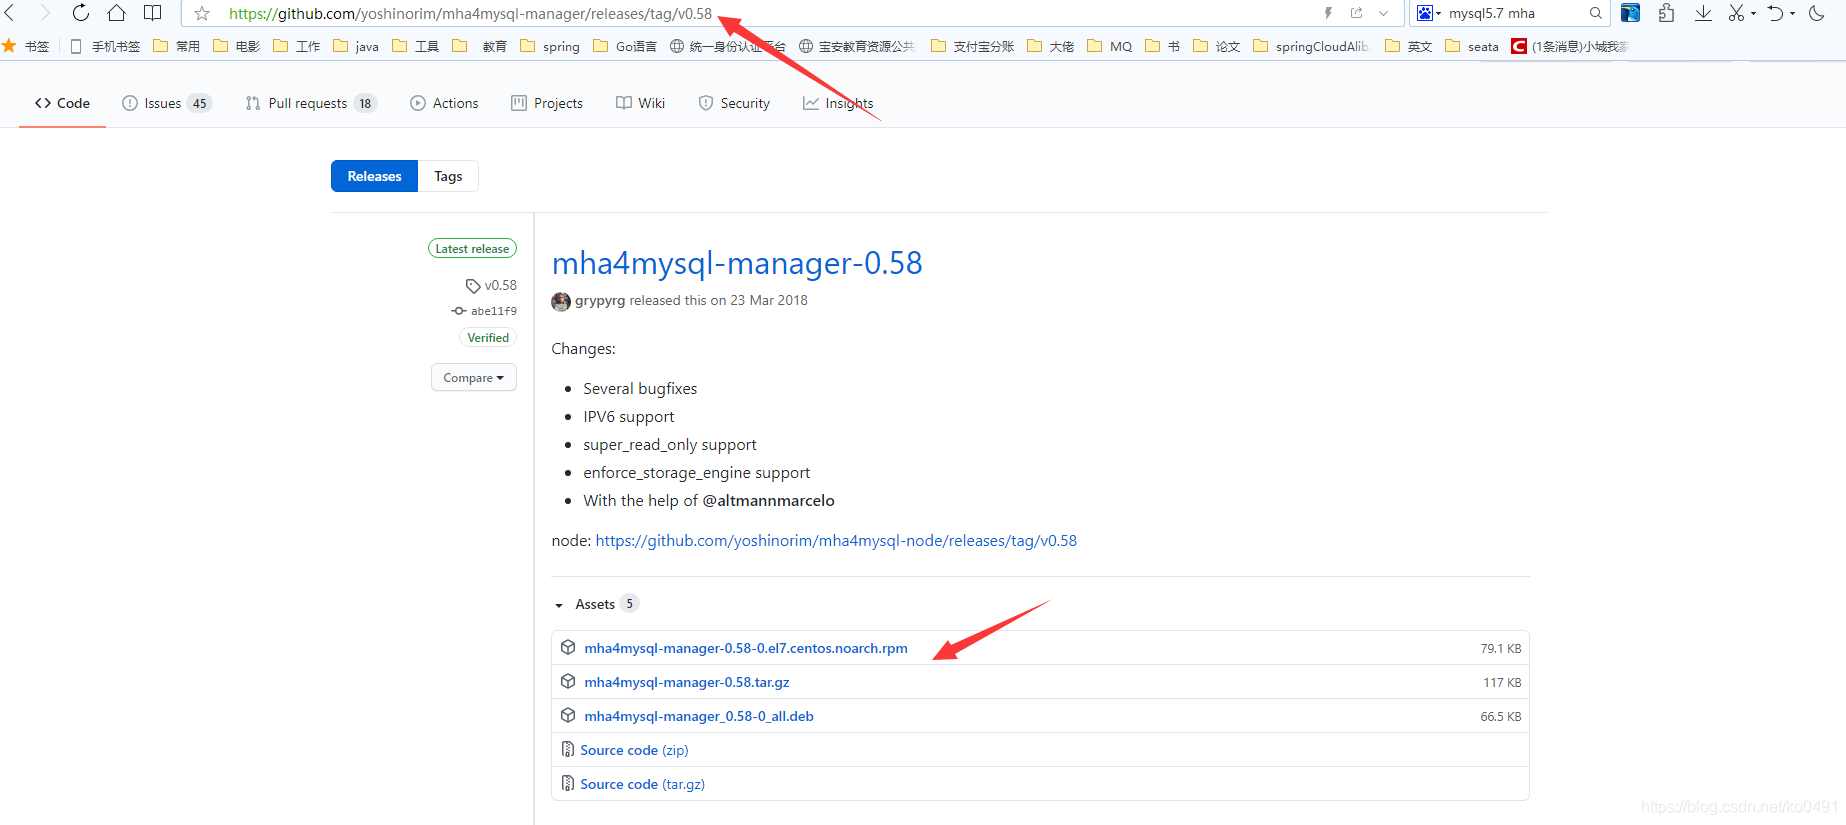
Task: Click the Latest release badge
Action: tap(472, 249)
